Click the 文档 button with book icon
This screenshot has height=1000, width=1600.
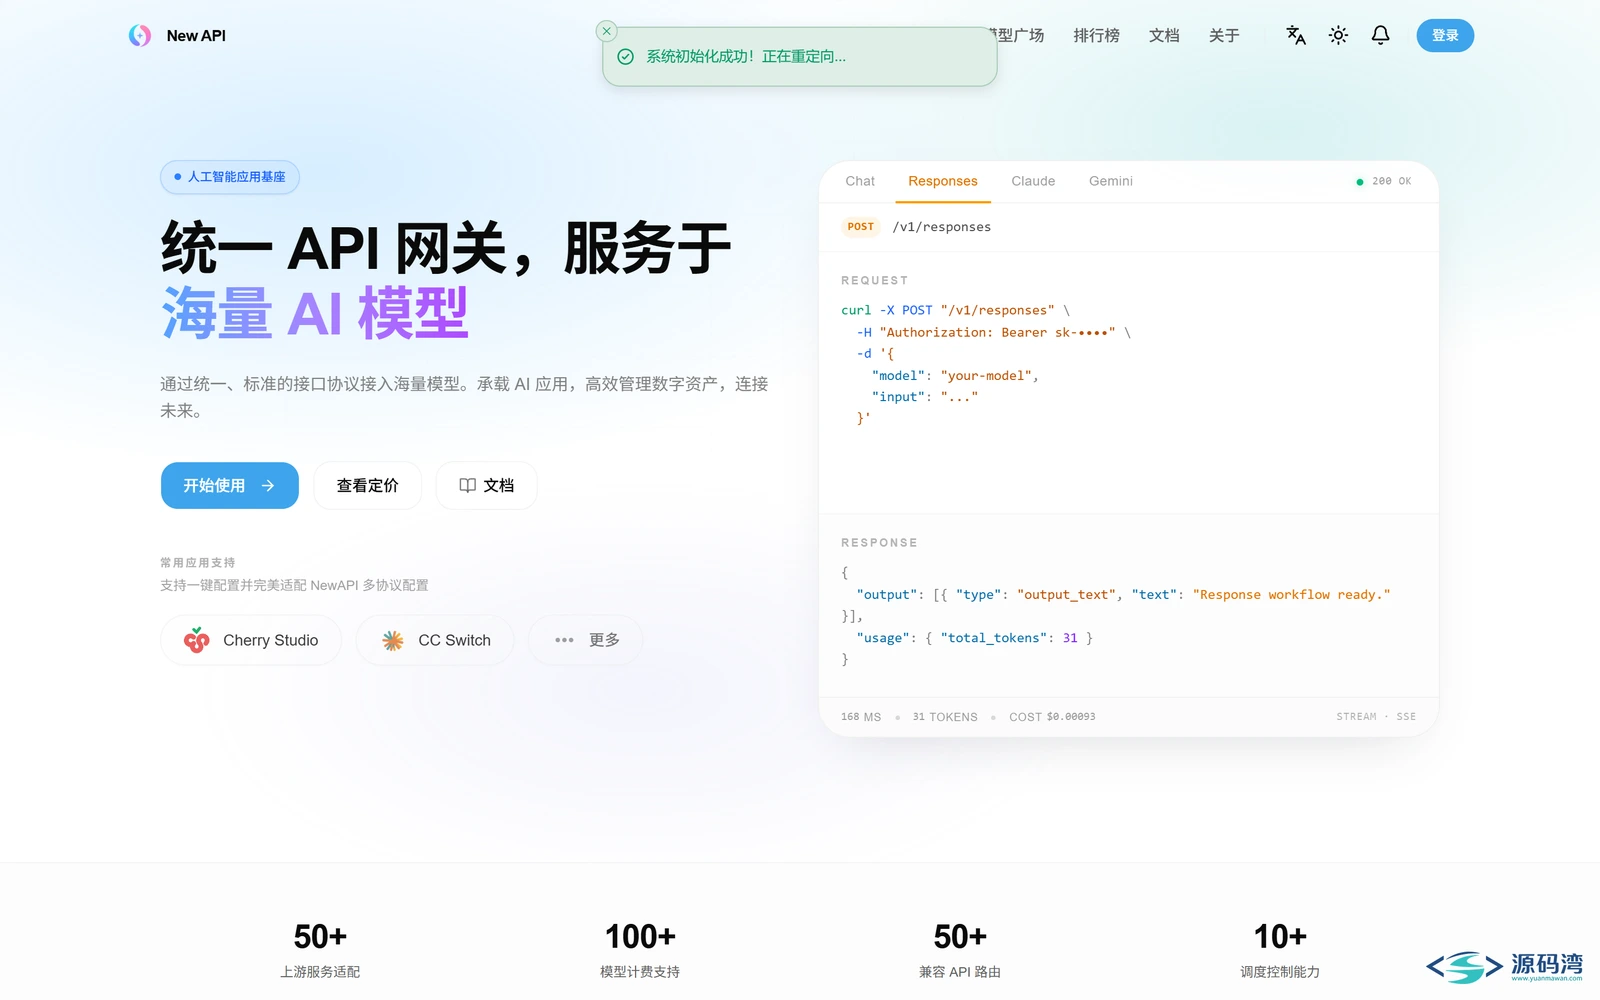click(x=487, y=485)
